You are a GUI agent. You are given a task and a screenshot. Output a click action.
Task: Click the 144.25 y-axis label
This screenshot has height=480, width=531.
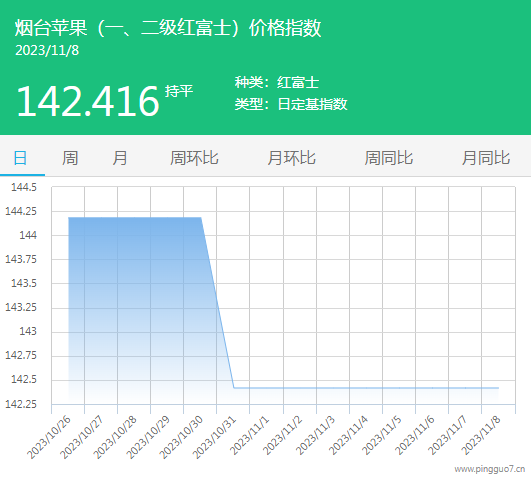[21, 211]
